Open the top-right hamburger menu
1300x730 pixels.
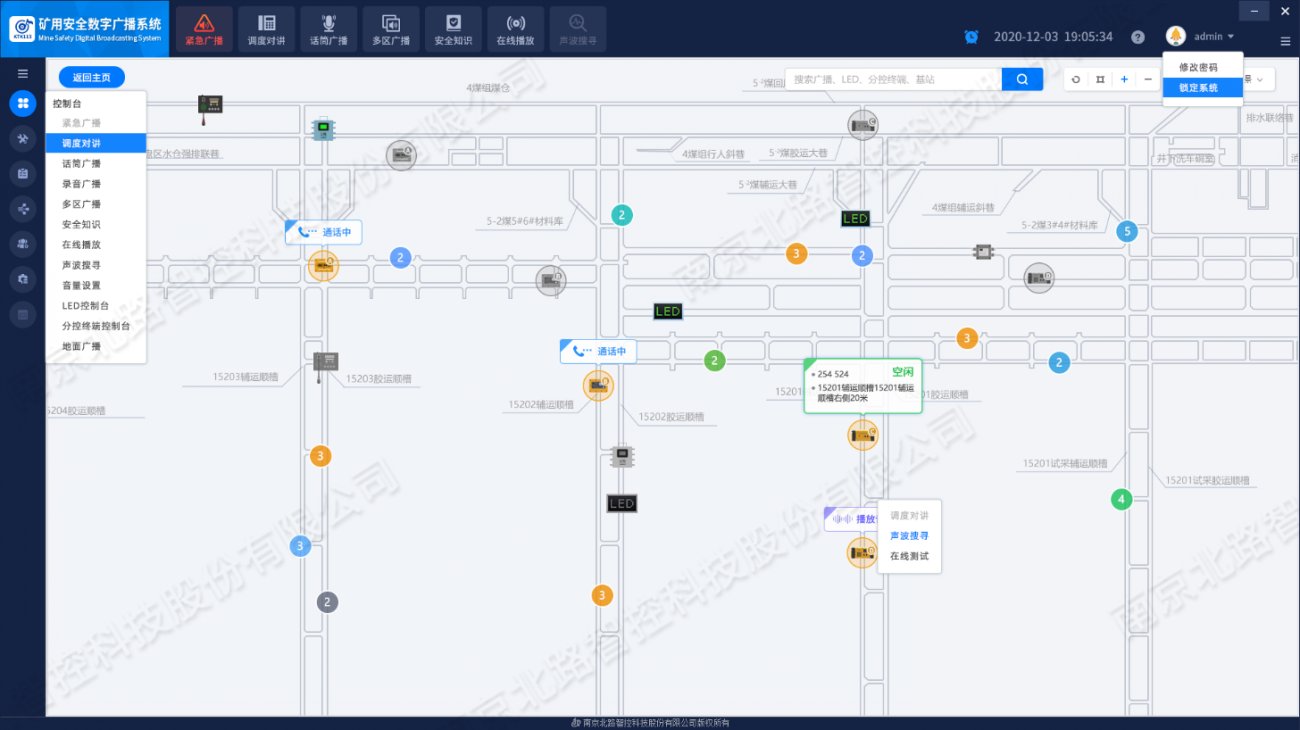pyautogui.click(x=1285, y=41)
